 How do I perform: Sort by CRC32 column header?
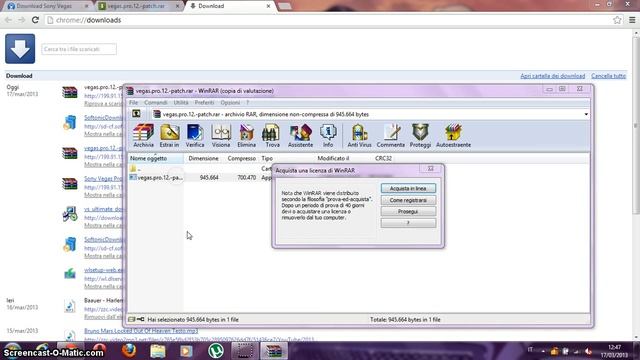tap(384, 158)
